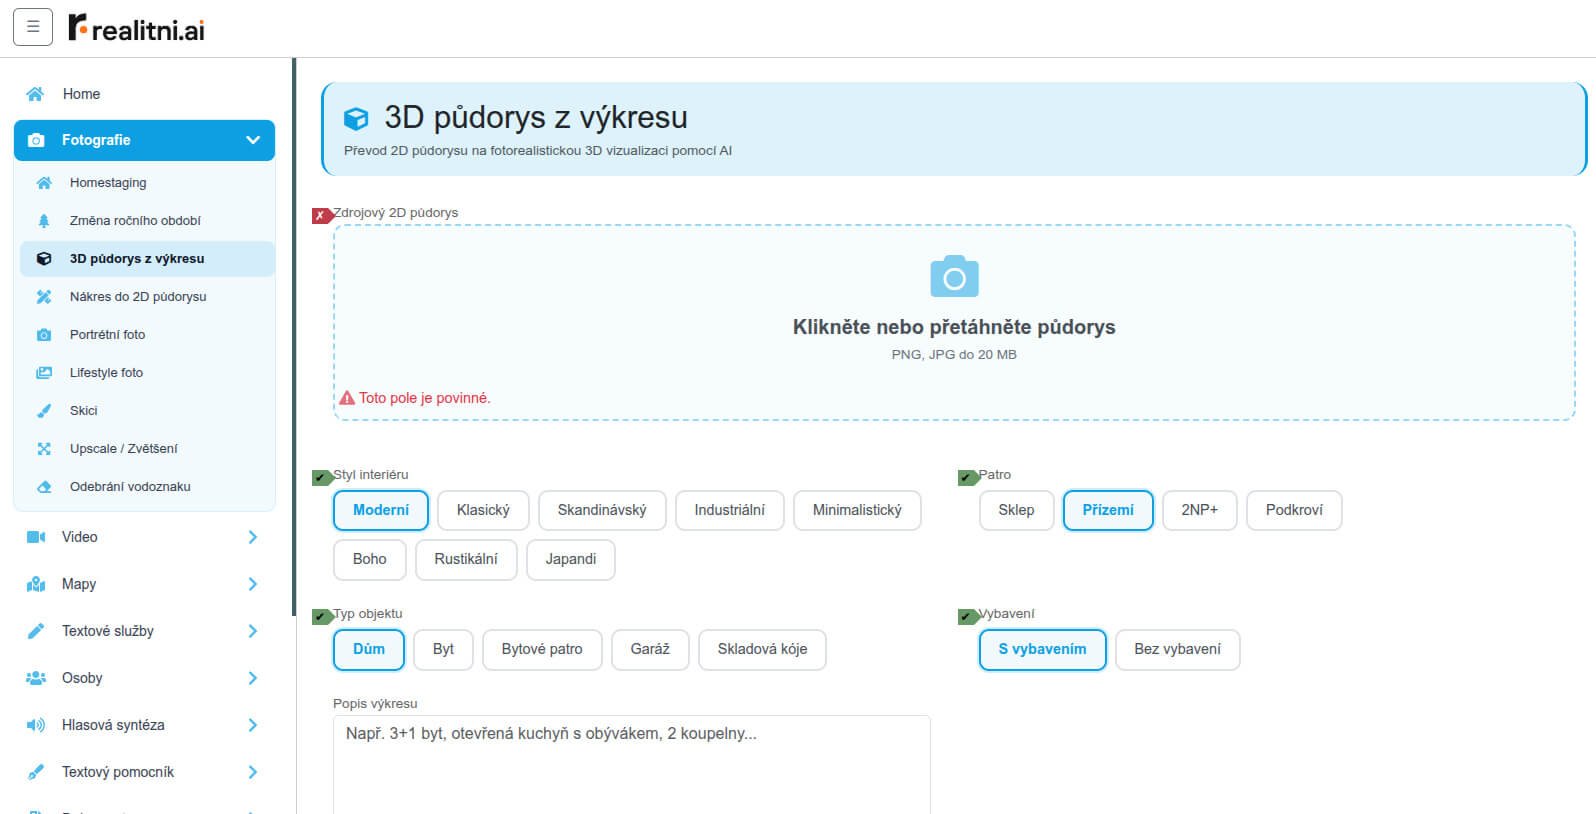Choose Bytové patro as object type
Image resolution: width=1596 pixels, height=814 pixels.
point(542,649)
